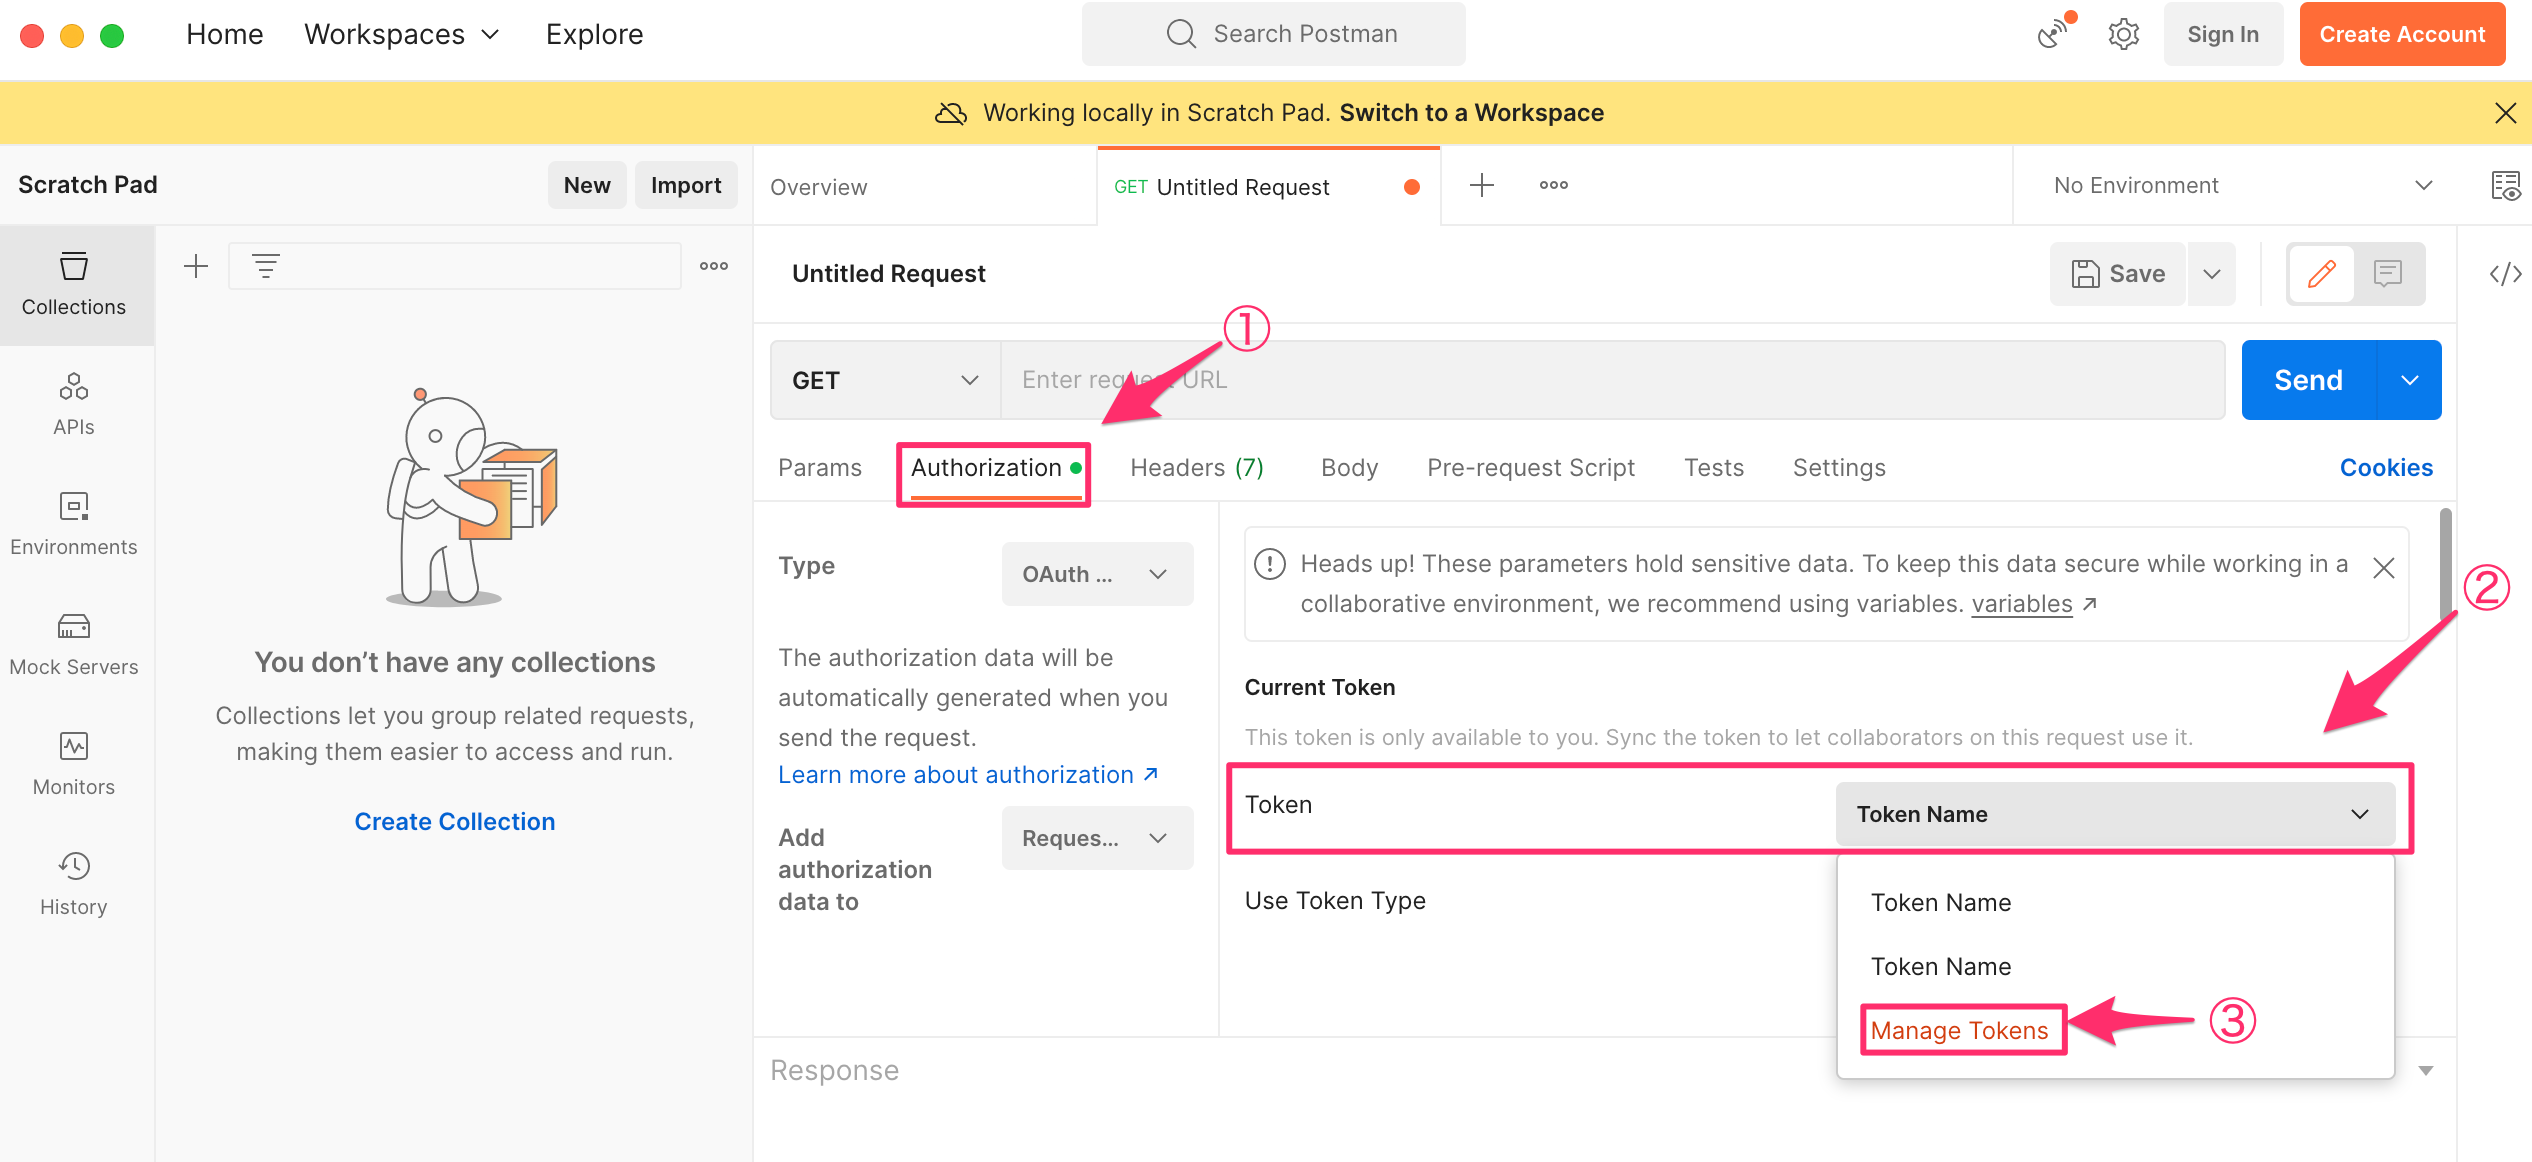Click the Search Postman field
The width and height of the screenshot is (2532, 1162).
coord(1274,34)
